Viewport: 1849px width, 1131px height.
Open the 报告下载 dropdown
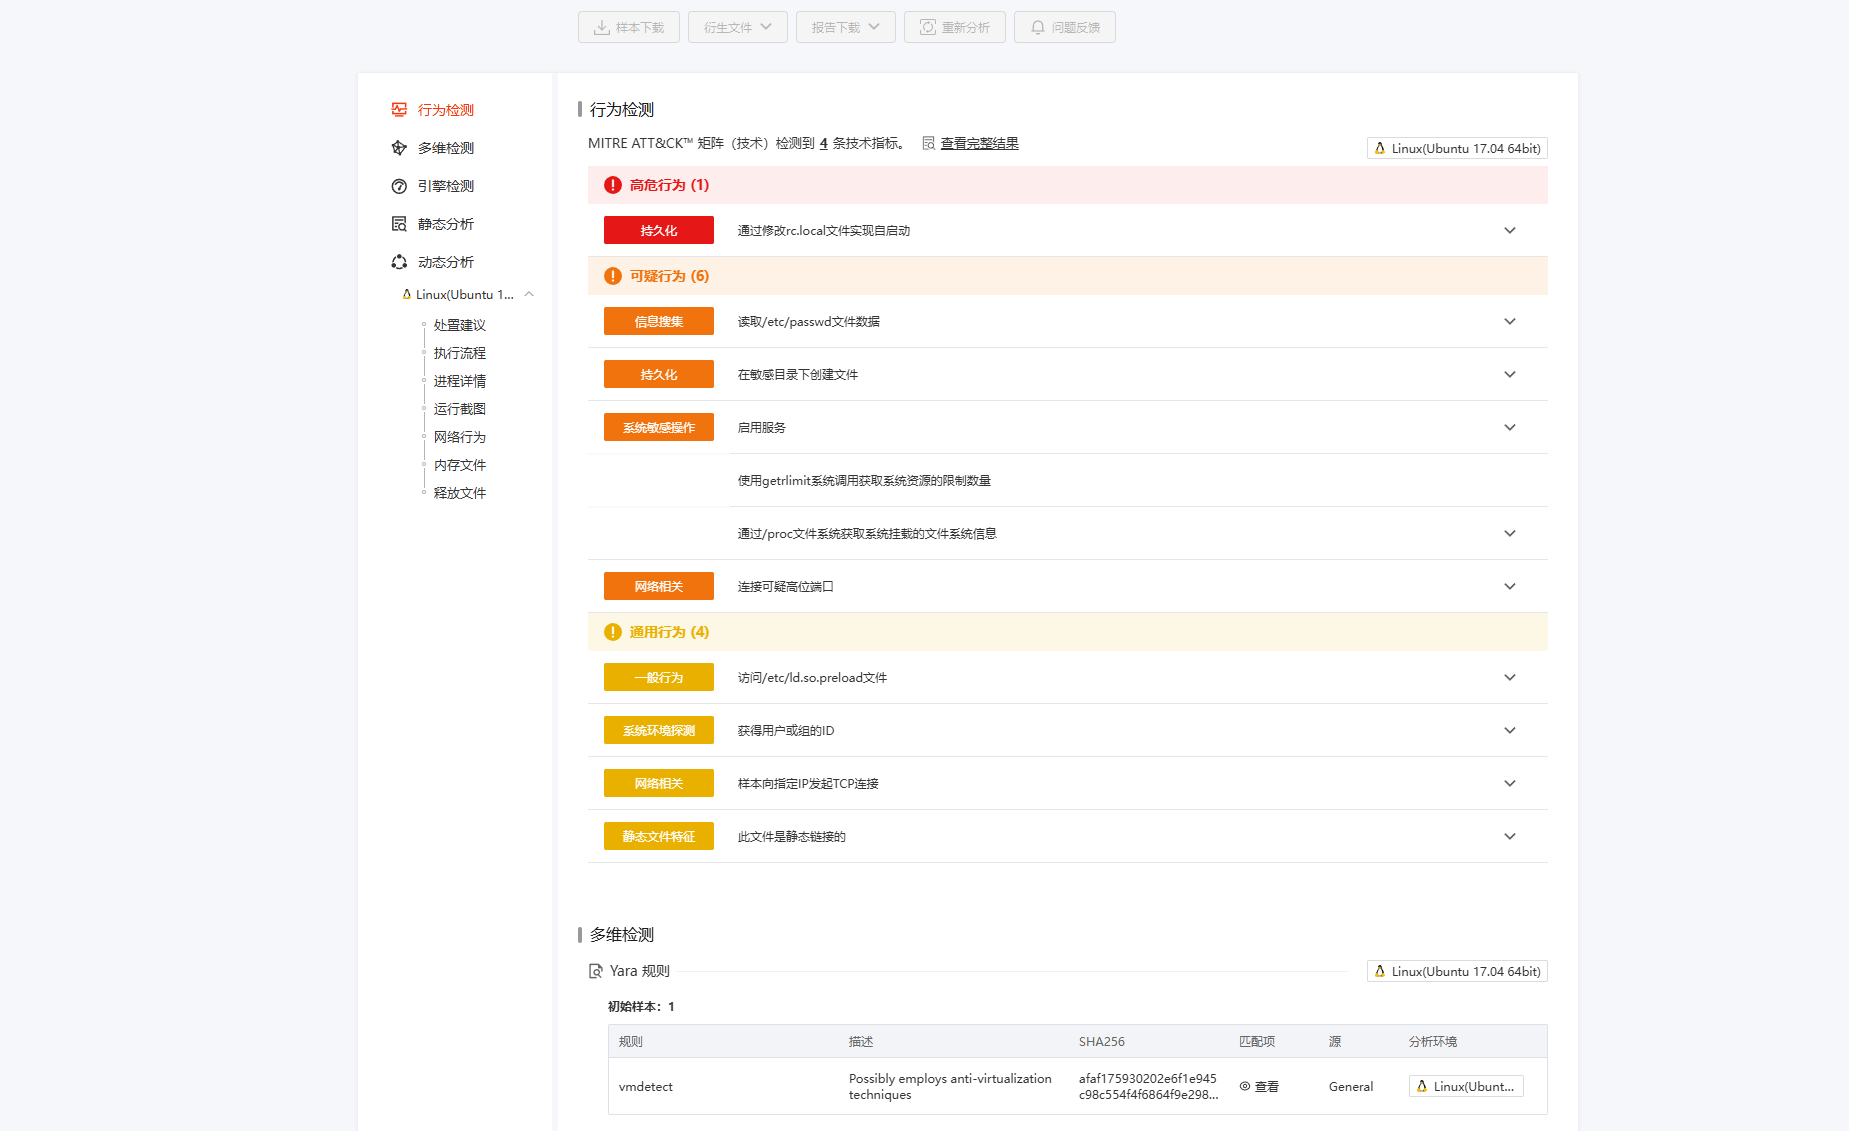[845, 27]
